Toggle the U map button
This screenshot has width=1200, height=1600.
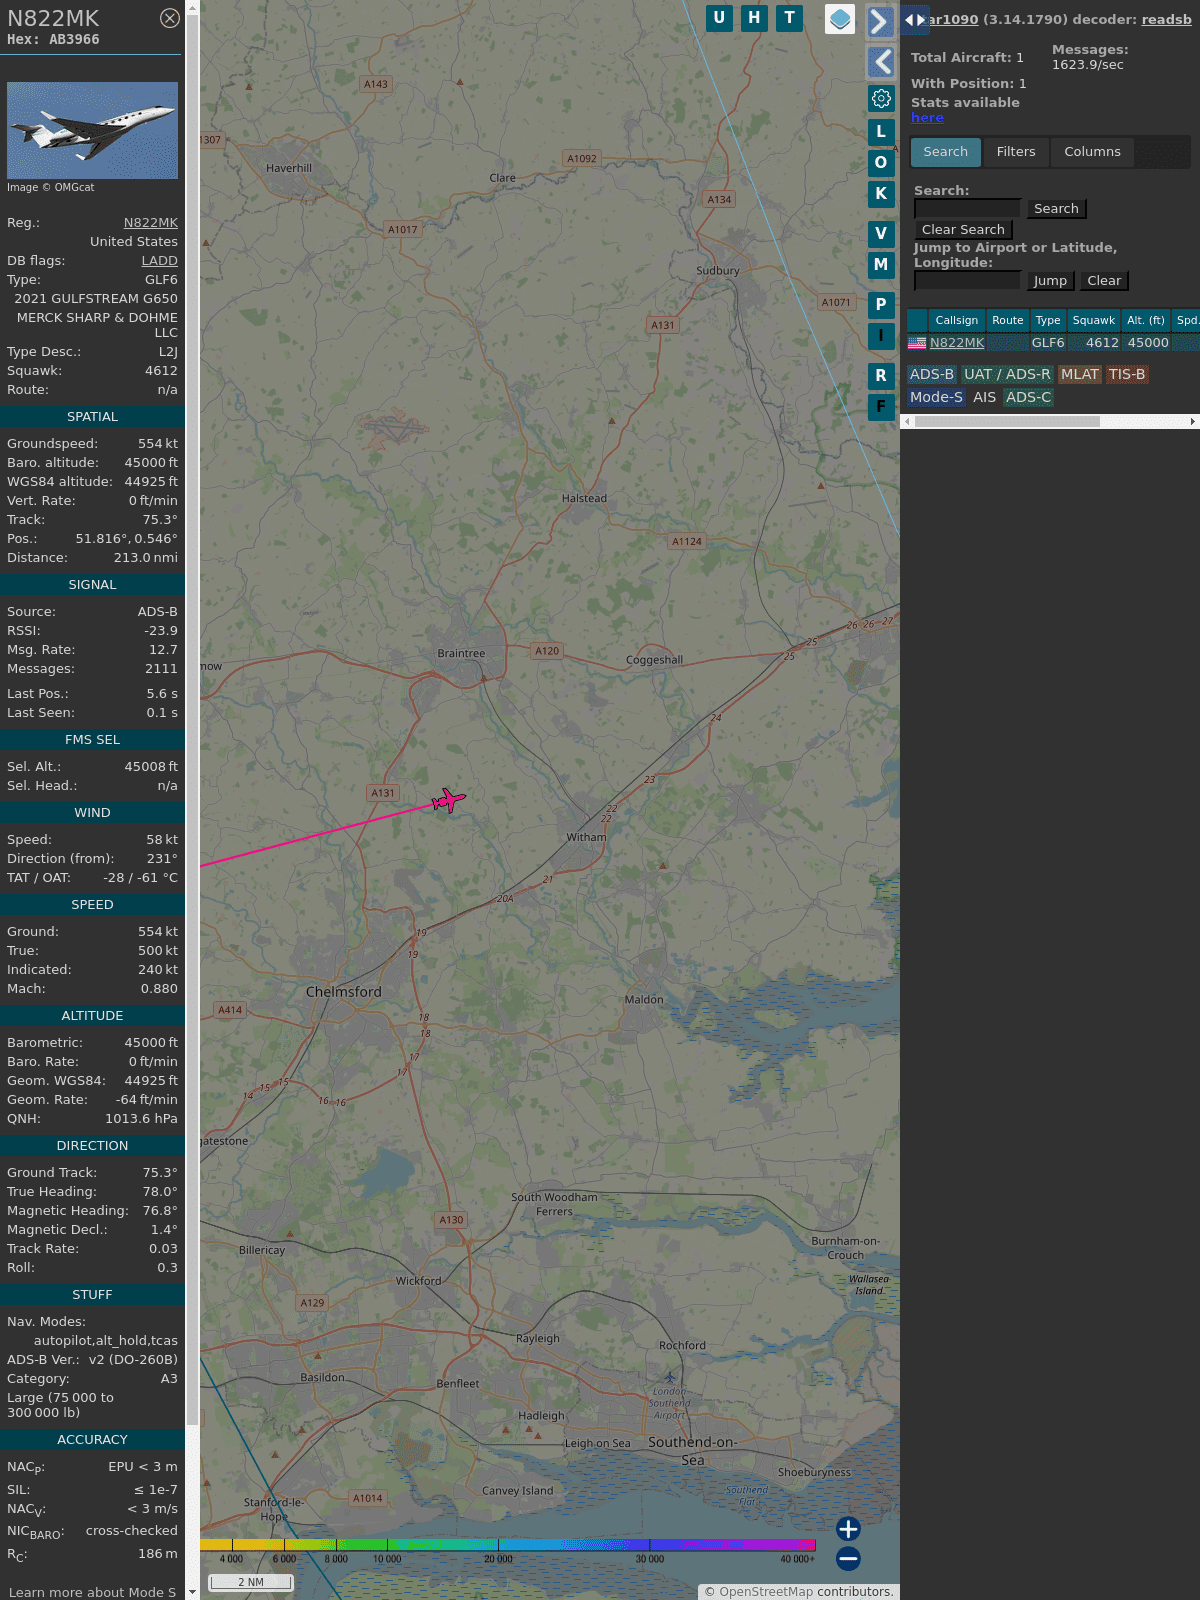pos(719,18)
